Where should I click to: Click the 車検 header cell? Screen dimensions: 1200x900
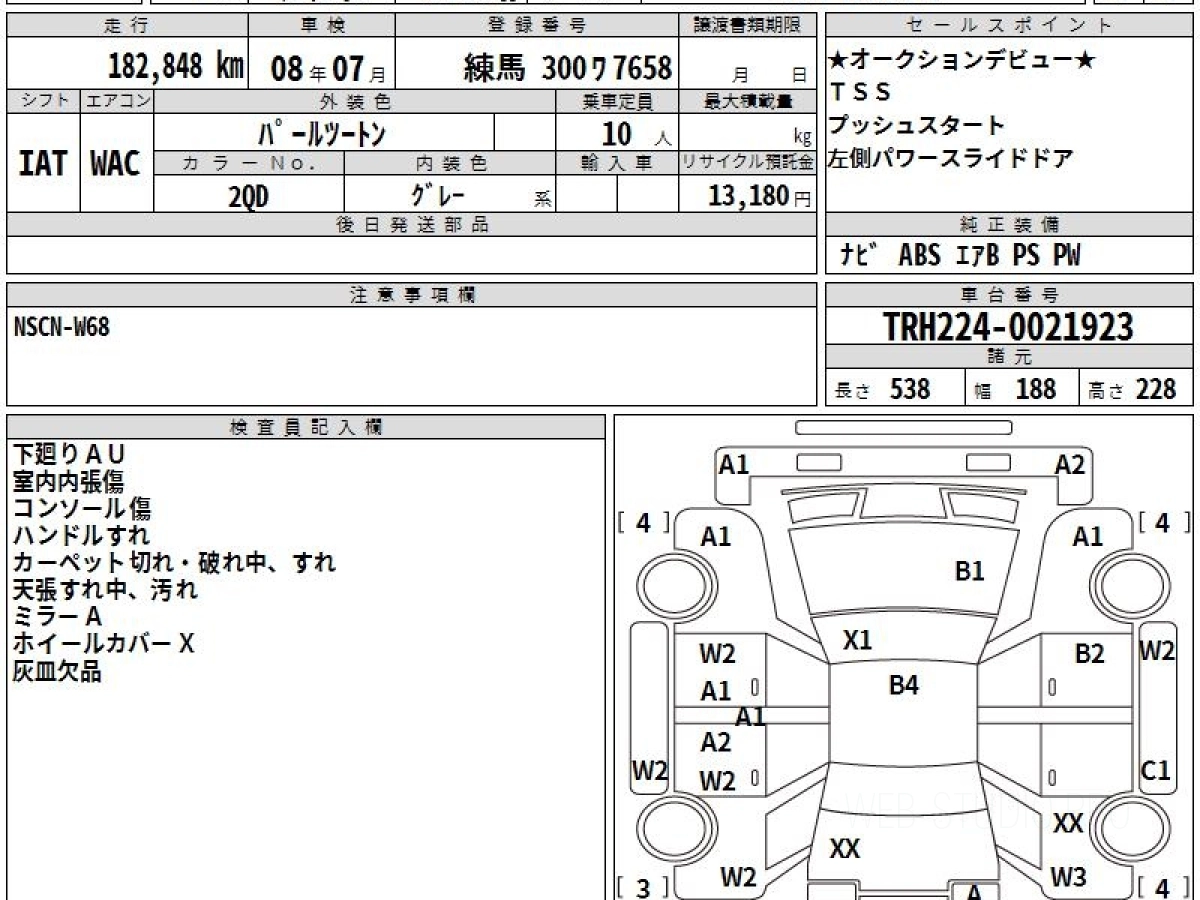point(321,26)
